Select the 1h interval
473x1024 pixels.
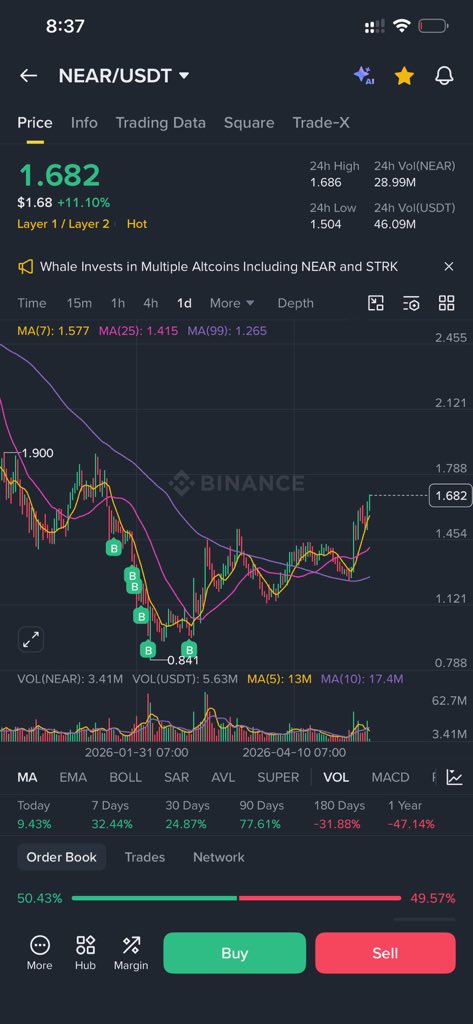click(x=118, y=303)
